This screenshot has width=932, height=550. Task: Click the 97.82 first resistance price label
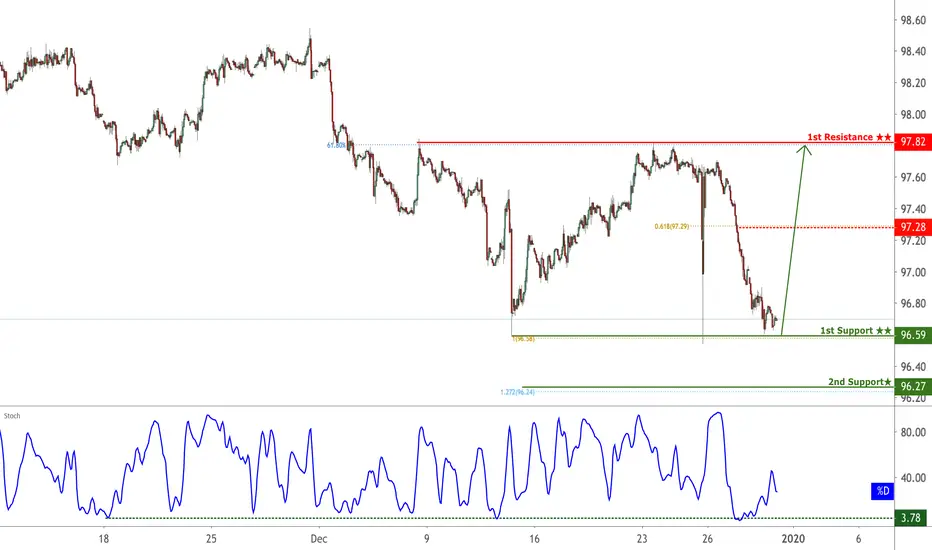coord(912,142)
